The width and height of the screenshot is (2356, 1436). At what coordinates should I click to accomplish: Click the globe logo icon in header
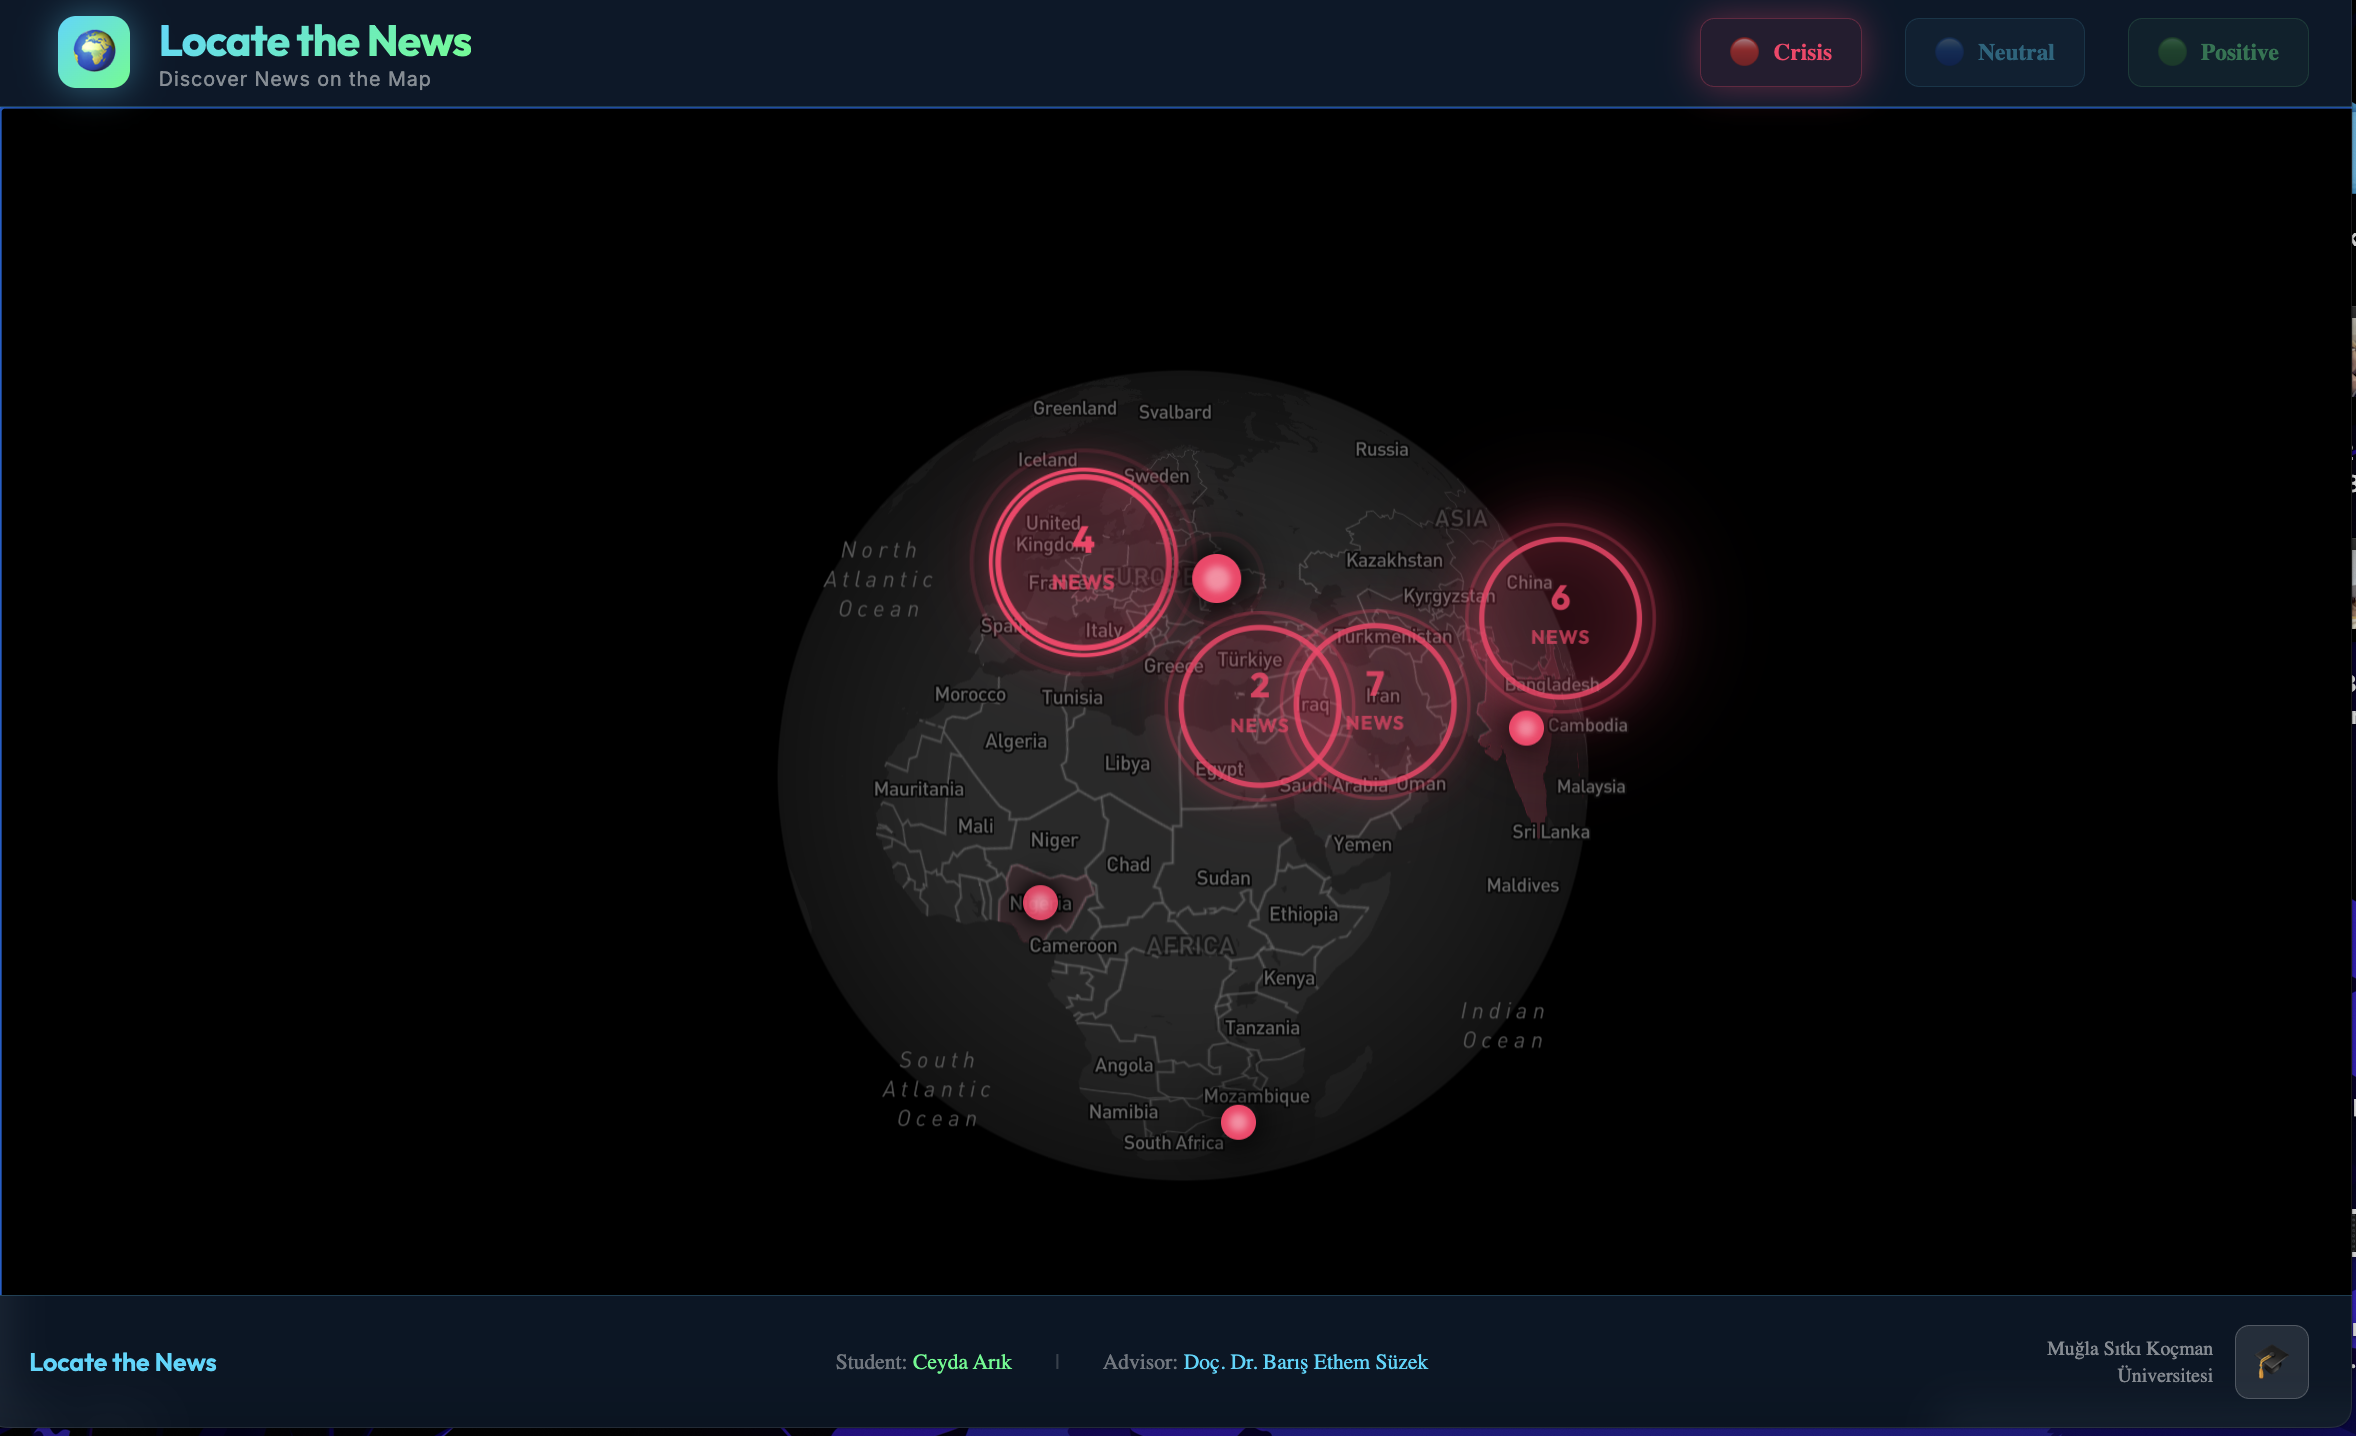click(94, 52)
